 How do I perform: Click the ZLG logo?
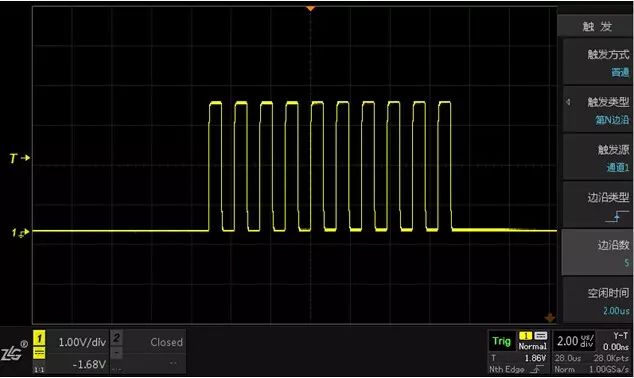click(x=13, y=352)
